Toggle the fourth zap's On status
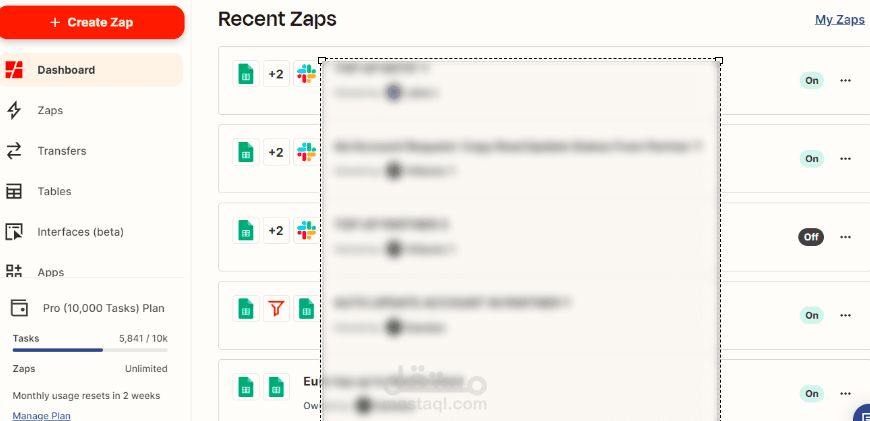Screen dimensions: 870x421 pos(812,315)
